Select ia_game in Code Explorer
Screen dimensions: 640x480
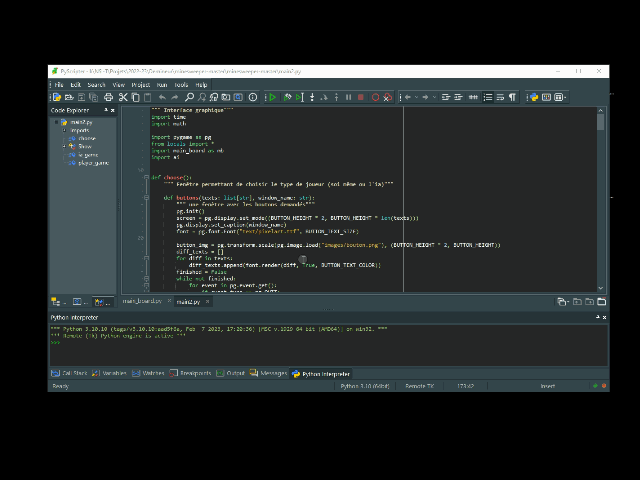(x=88, y=154)
